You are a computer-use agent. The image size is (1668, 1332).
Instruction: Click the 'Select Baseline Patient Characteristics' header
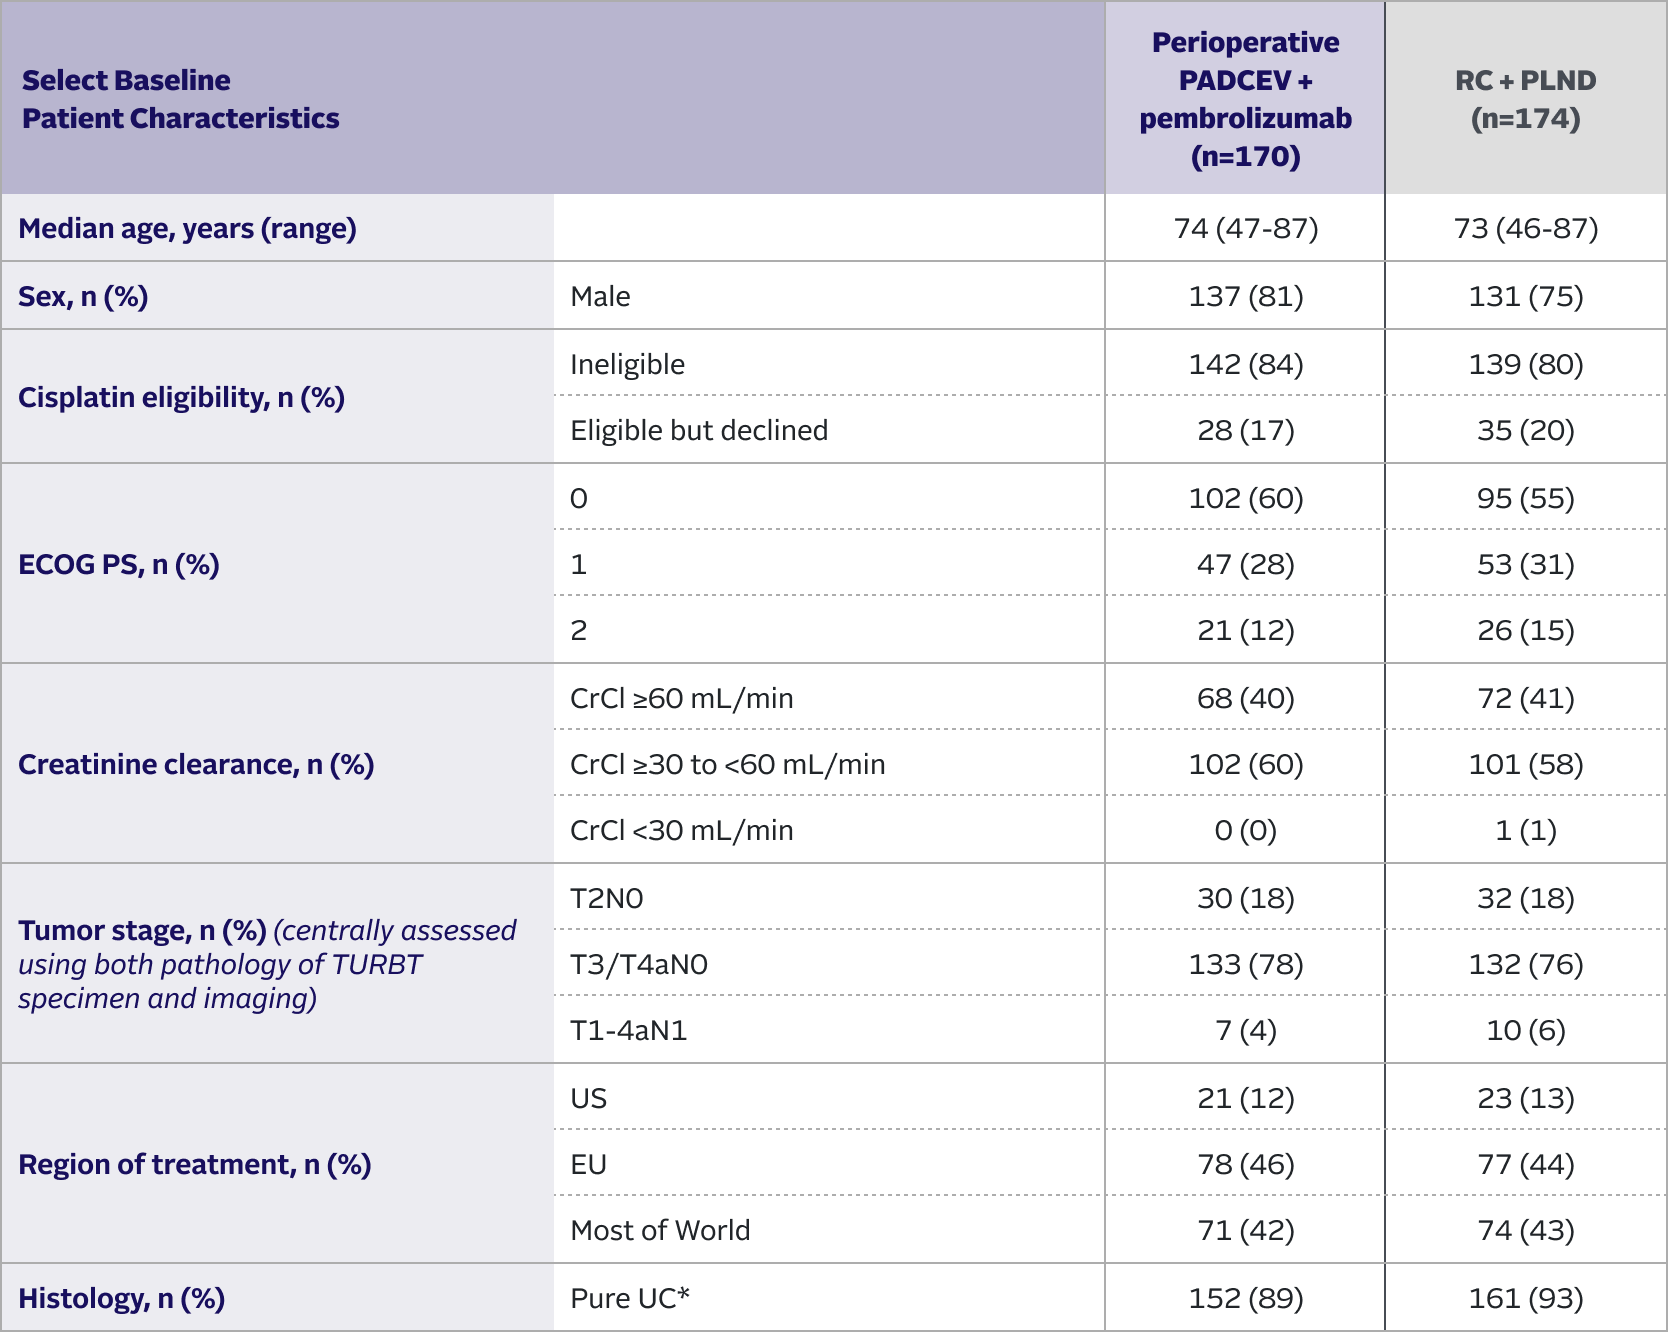click(x=180, y=99)
